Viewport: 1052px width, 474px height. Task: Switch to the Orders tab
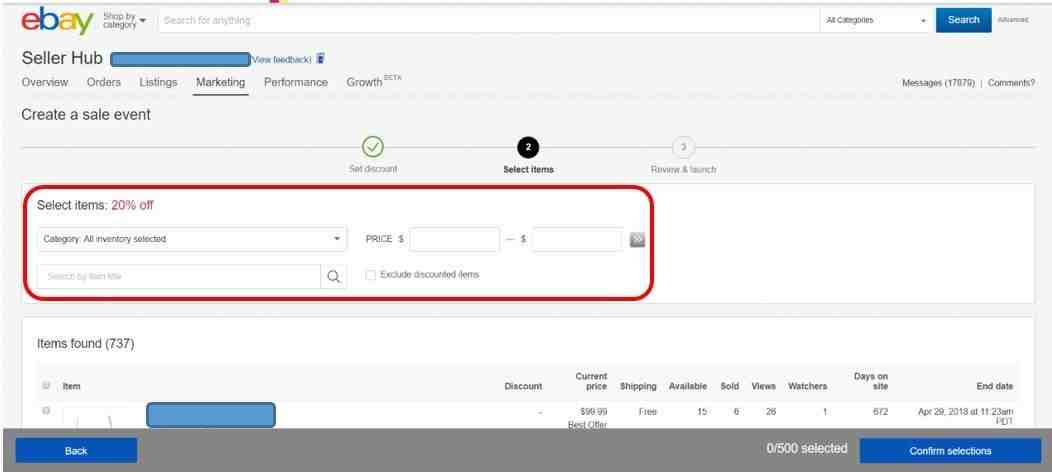point(103,82)
